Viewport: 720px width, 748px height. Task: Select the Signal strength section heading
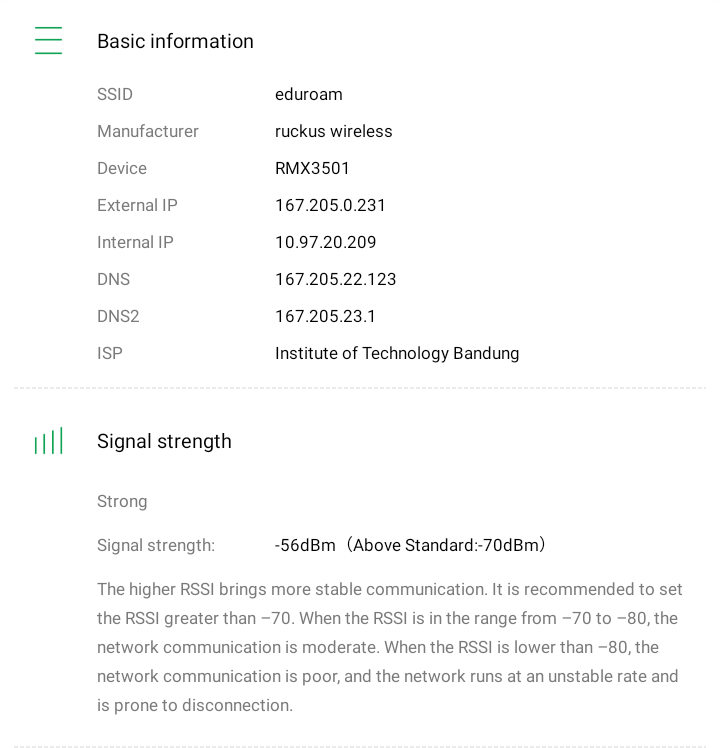tap(164, 441)
